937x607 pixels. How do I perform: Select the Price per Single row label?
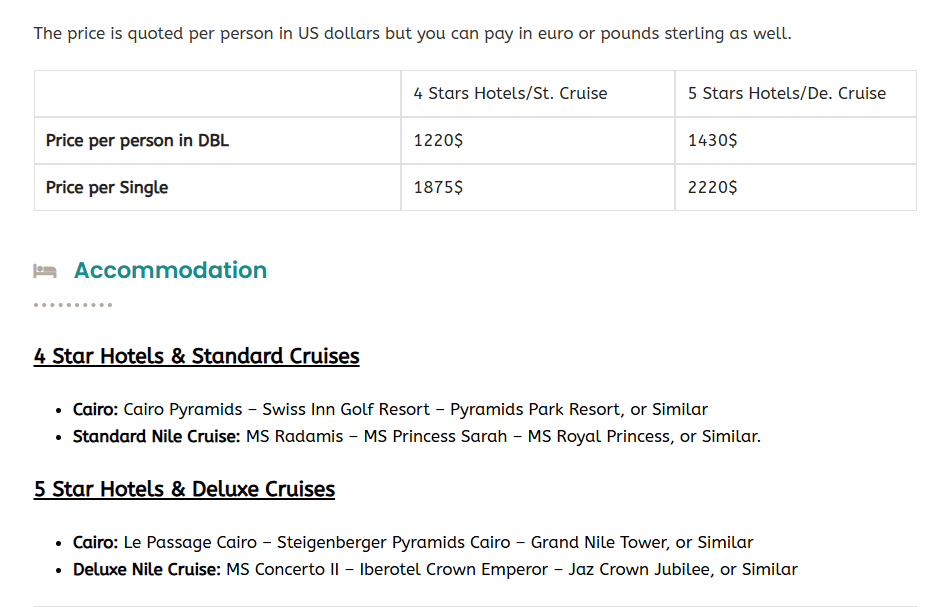(107, 188)
